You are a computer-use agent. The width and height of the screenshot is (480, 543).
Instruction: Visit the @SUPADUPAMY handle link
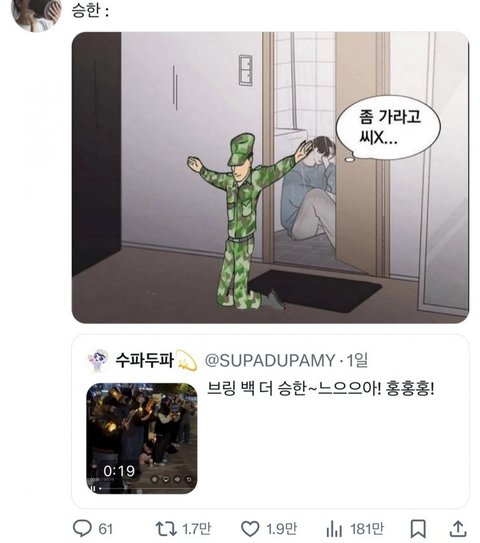(270, 360)
